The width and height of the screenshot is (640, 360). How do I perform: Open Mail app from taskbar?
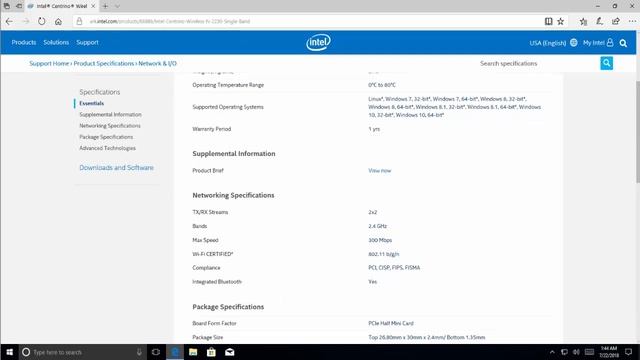click(229, 352)
